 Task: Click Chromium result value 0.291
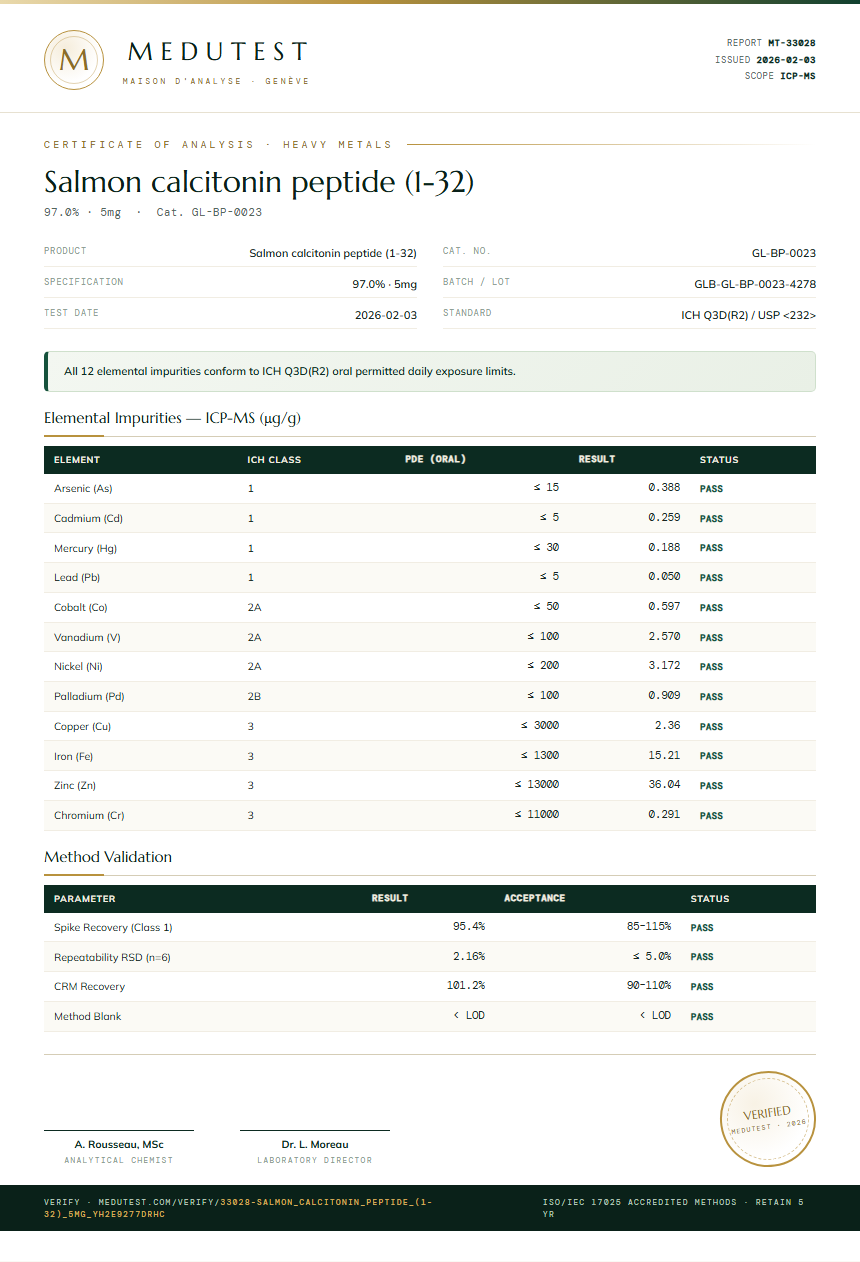[x=664, y=815]
